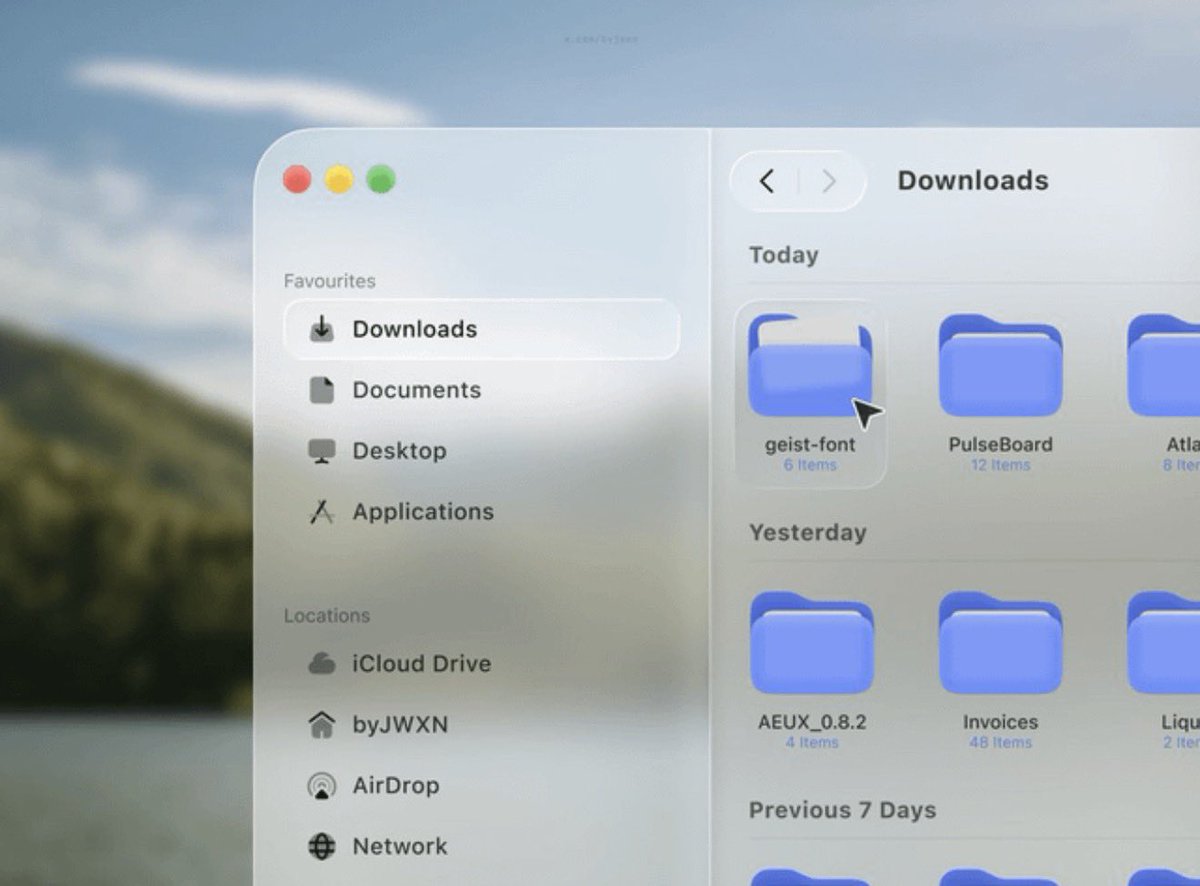Click the forward navigation chevron

pyautogui.click(x=828, y=181)
